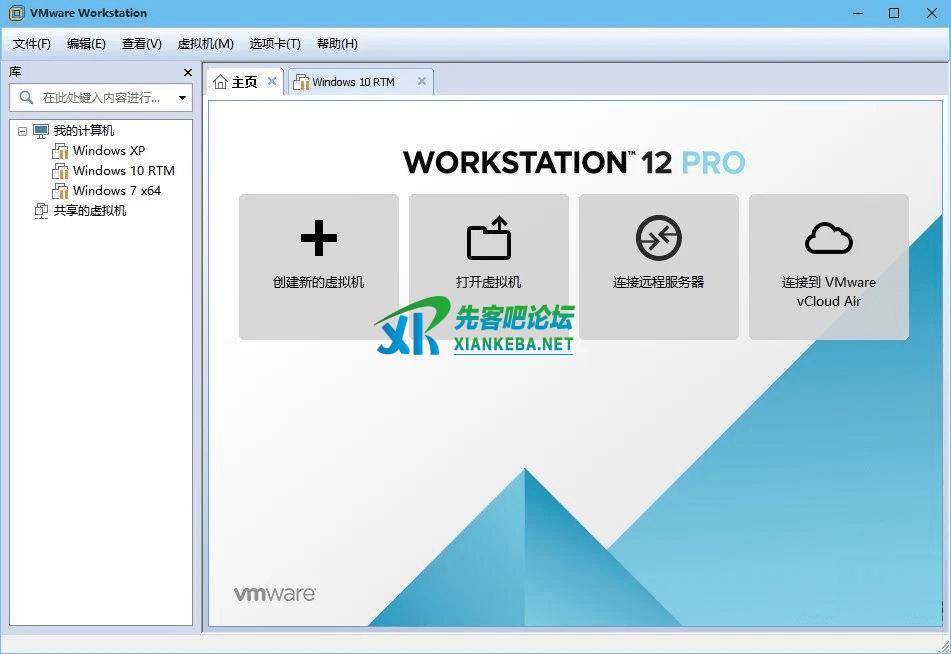Screen dimensions: 951x654
Task: Select Windows XP in the library tree
Action: (108, 151)
